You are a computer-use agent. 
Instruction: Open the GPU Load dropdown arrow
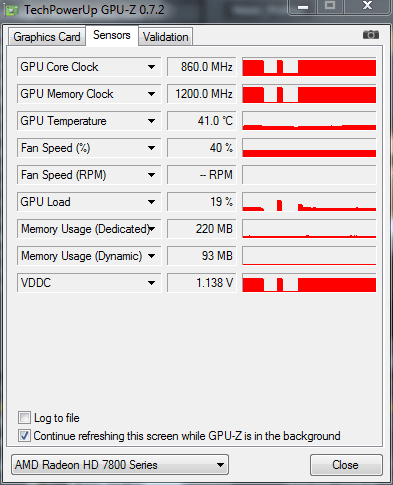pyautogui.click(x=152, y=202)
